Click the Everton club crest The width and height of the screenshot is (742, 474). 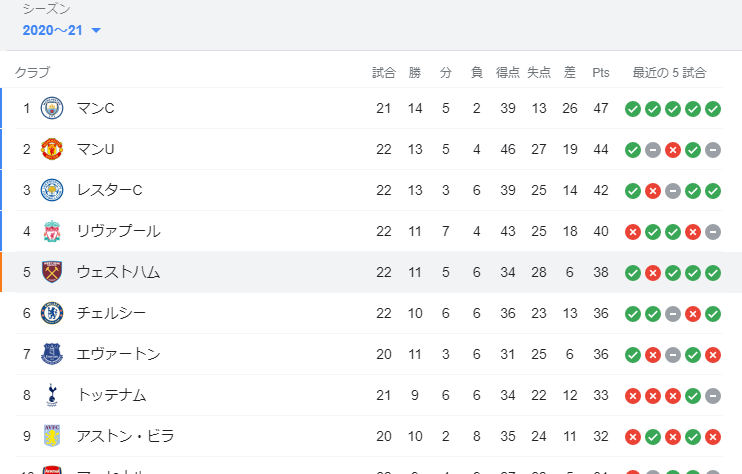point(52,354)
